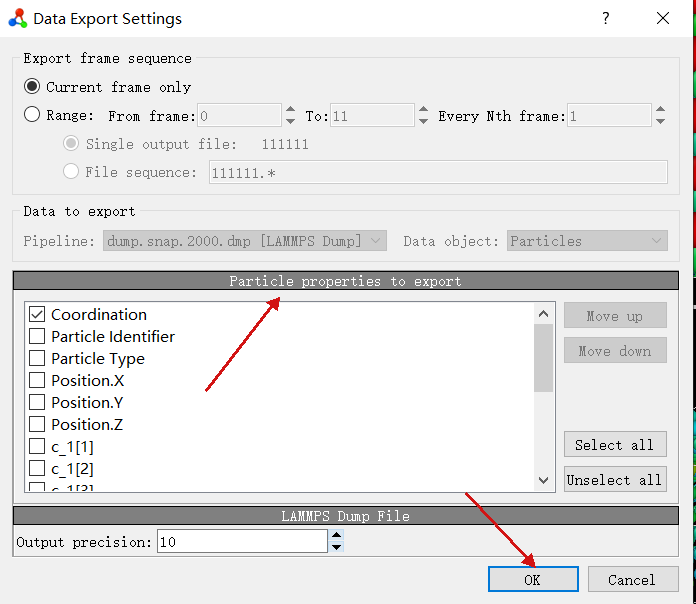Tick the Particle Type checkbox

tap(37, 358)
